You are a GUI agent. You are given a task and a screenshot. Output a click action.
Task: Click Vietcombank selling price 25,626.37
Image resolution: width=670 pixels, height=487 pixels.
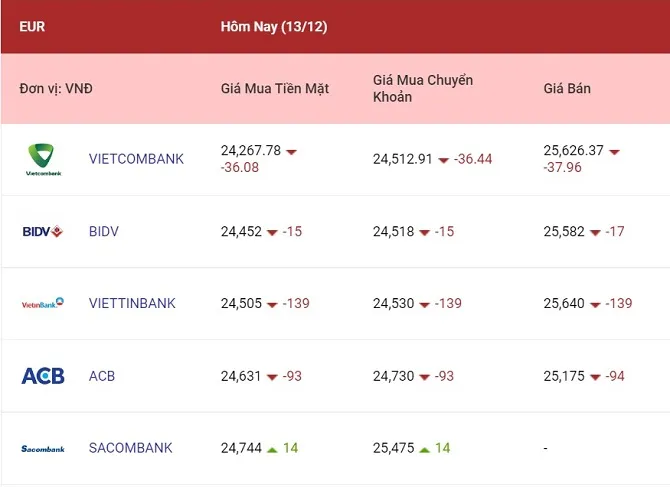click(x=573, y=150)
